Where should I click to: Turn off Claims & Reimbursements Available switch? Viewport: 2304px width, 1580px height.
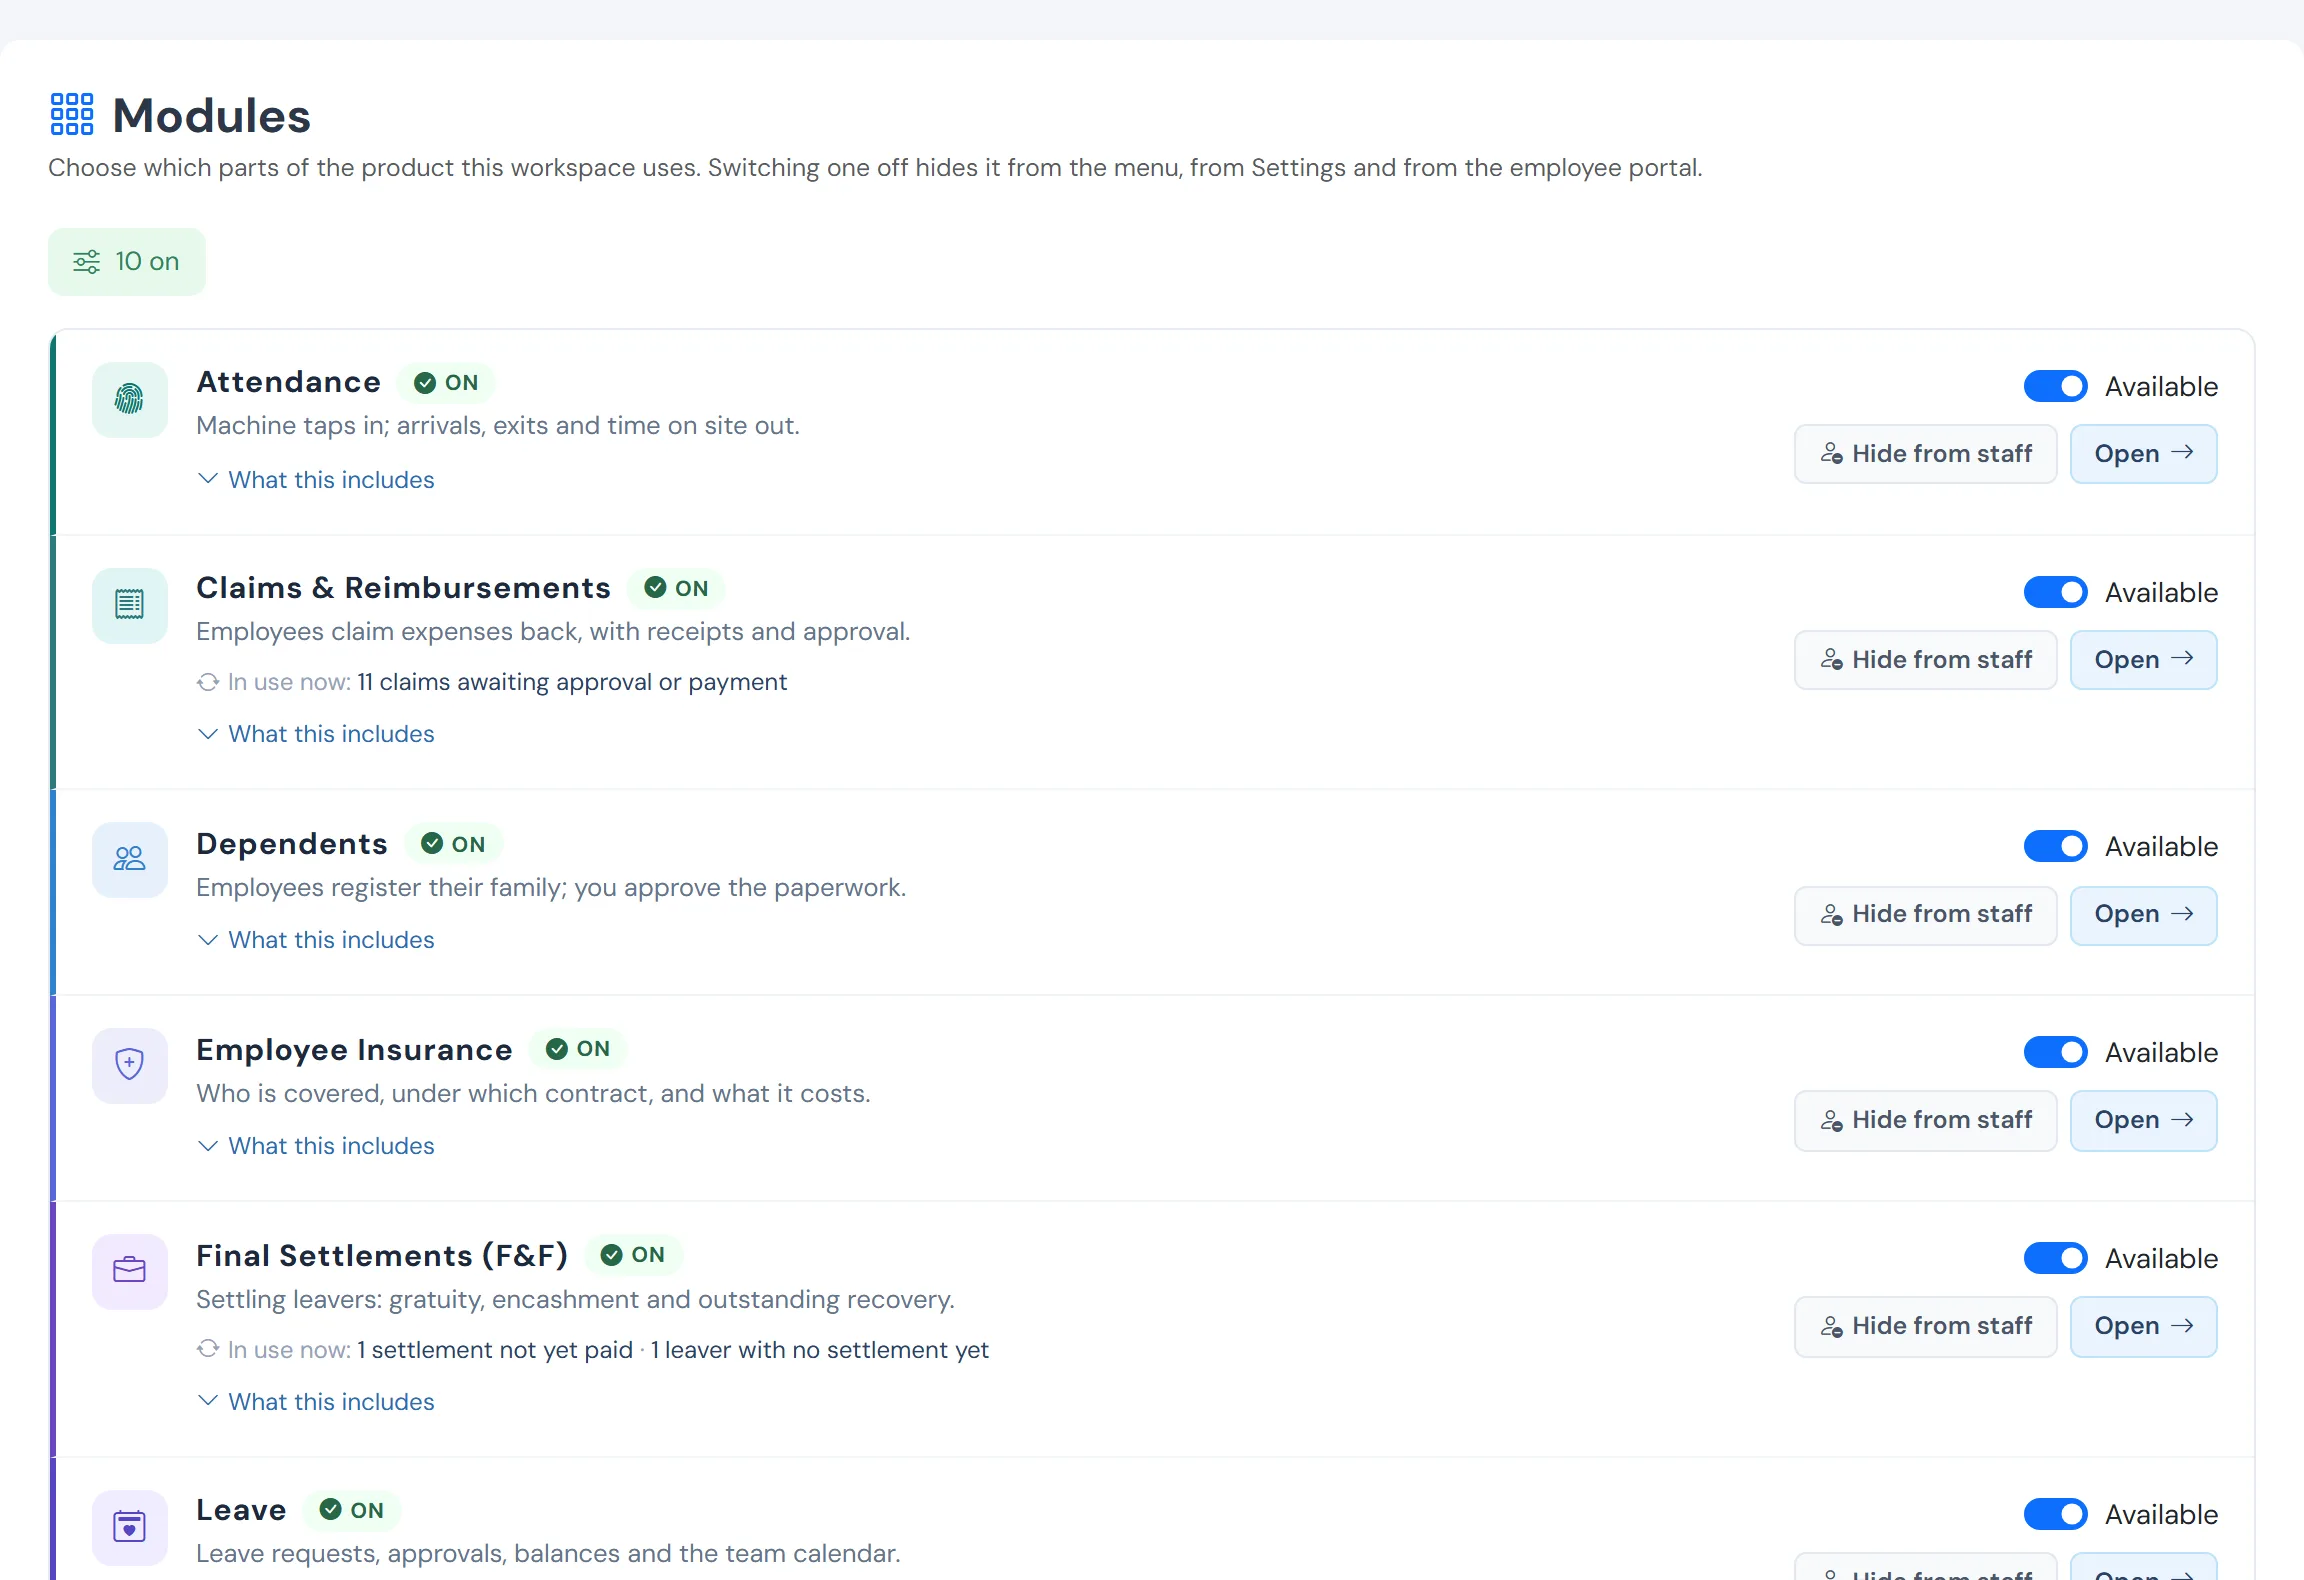[2056, 592]
